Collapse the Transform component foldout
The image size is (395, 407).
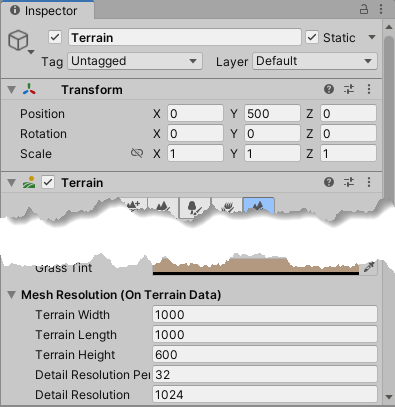[12, 89]
